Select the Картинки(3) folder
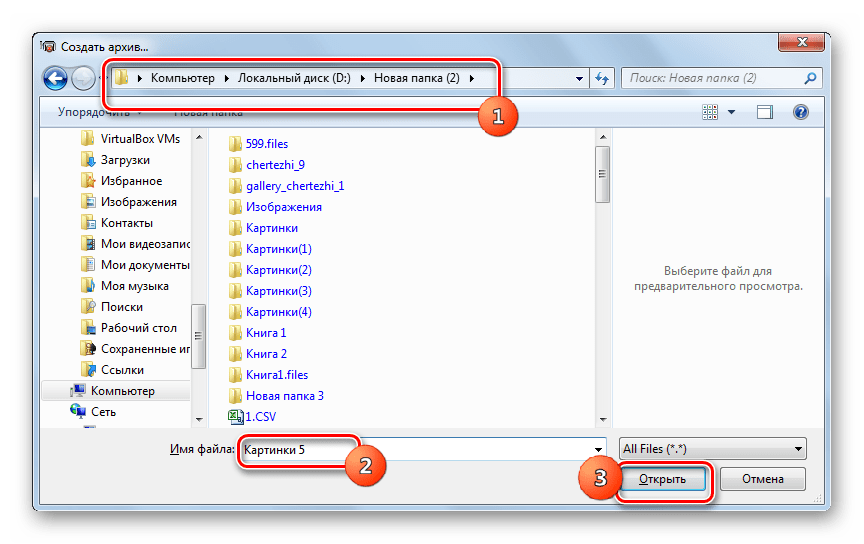This screenshot has width=864, height=544. [279, 290]
